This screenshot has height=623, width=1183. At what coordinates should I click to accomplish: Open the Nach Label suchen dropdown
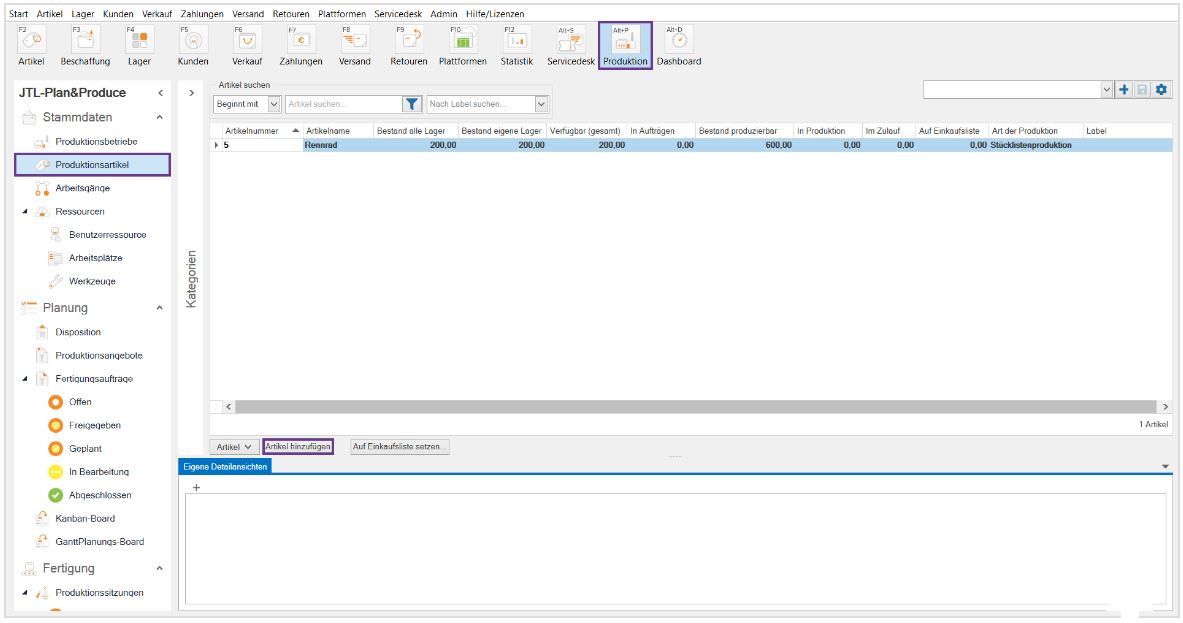(541, 104)
